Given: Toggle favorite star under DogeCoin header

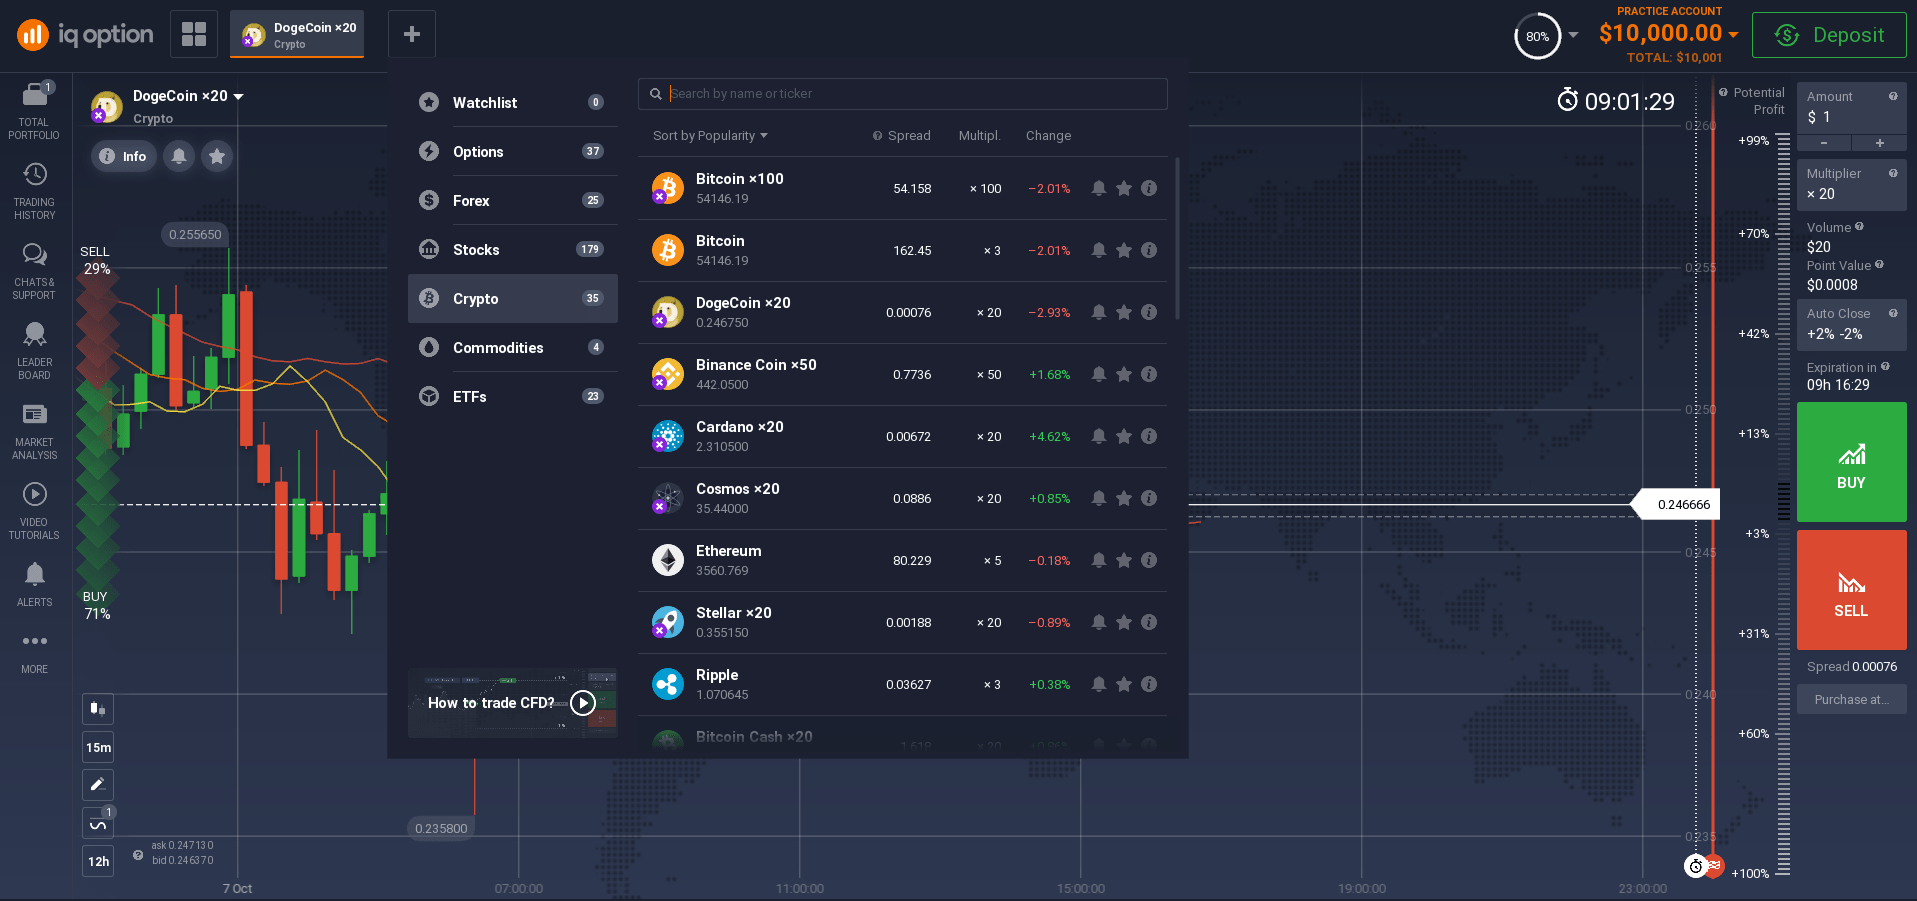Looking at the screenshot, I should tap(217, 156).
